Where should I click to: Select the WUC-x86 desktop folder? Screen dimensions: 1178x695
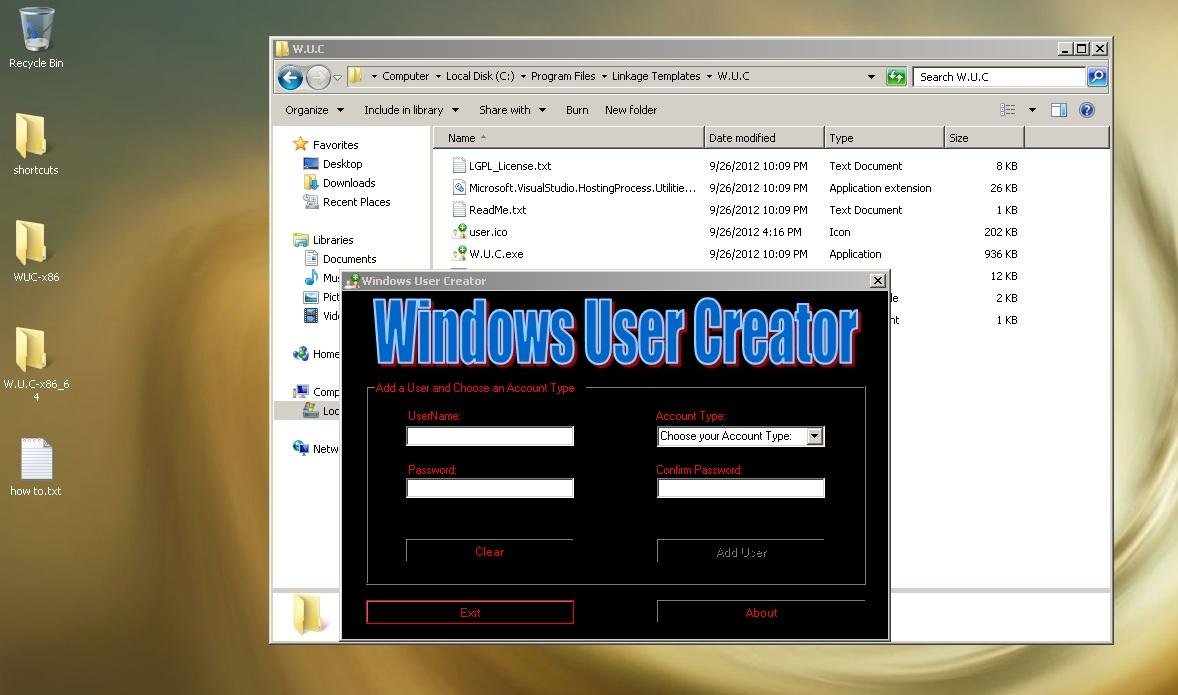[x=35, y=251]
